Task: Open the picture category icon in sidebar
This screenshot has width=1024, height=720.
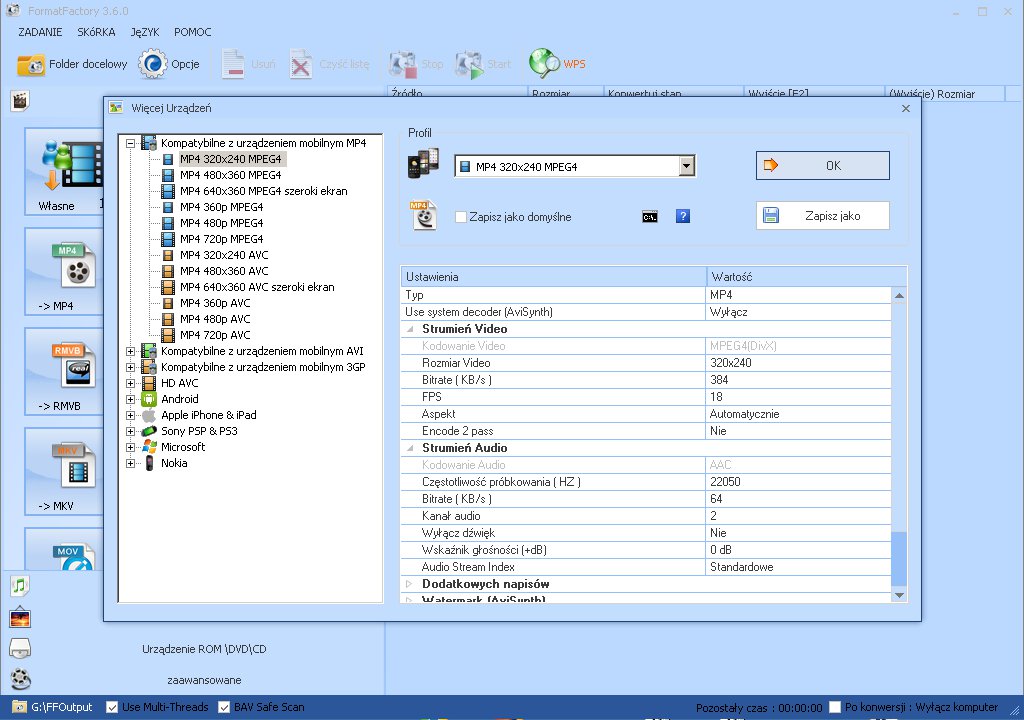Action: 20,617
